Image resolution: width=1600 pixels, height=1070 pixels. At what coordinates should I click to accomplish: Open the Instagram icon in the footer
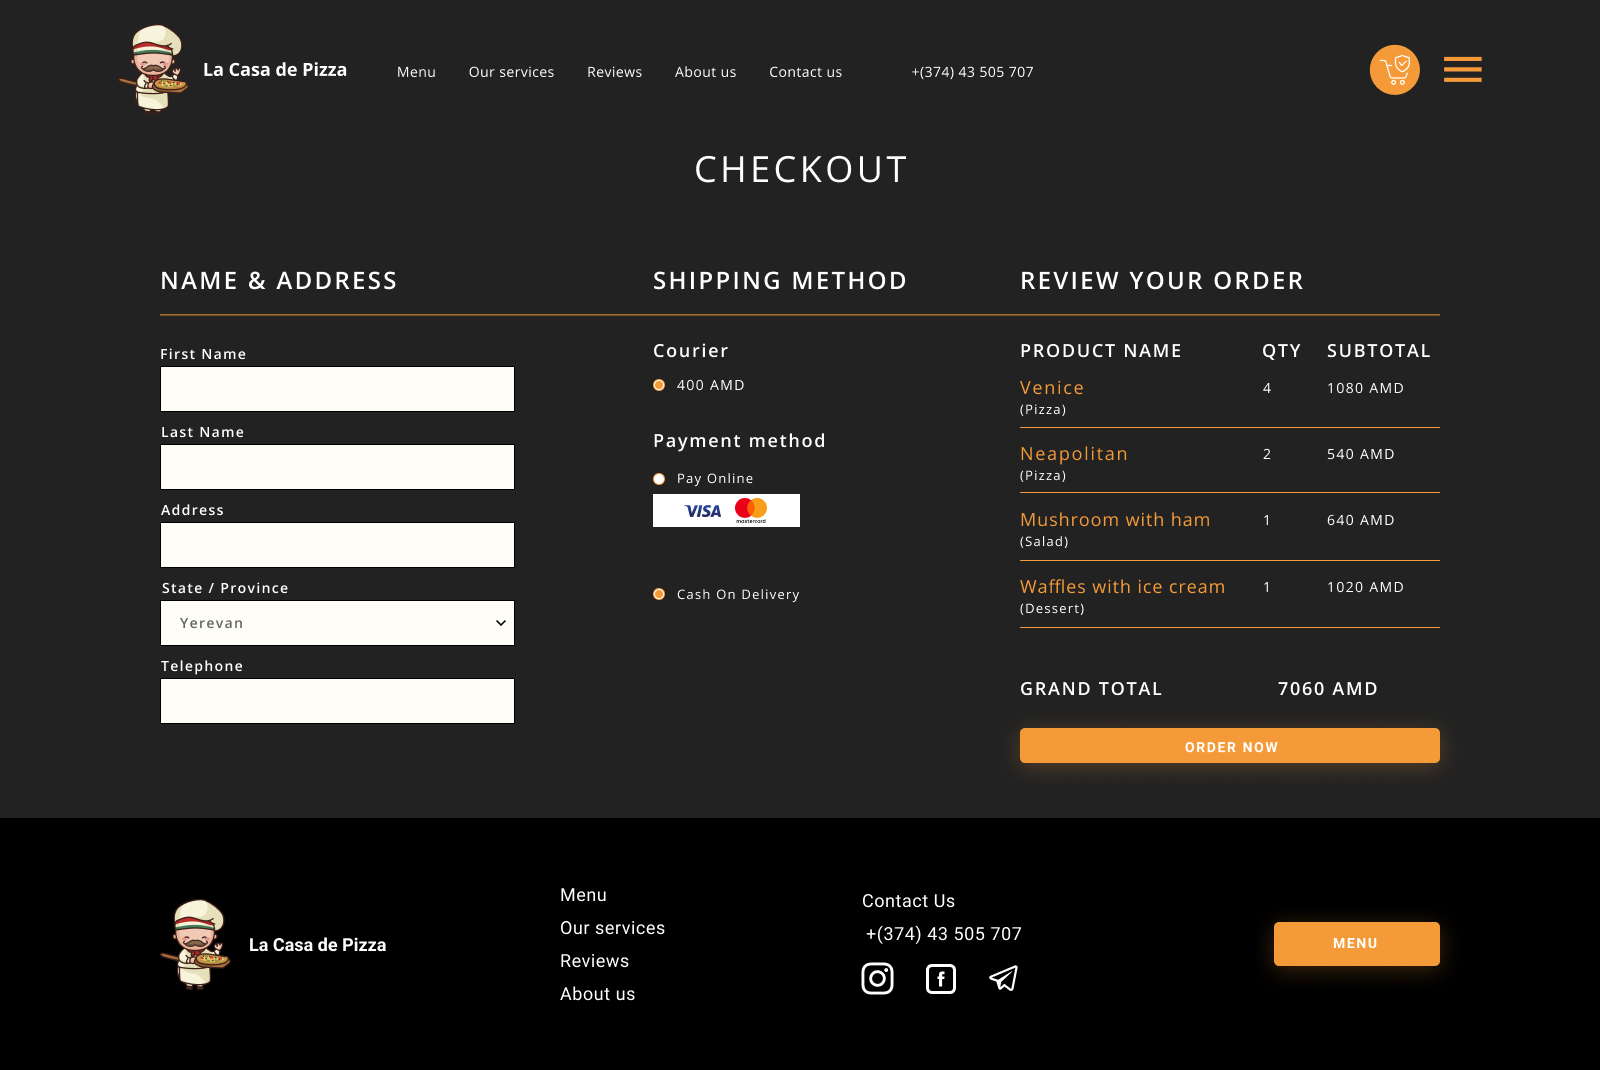877,978
